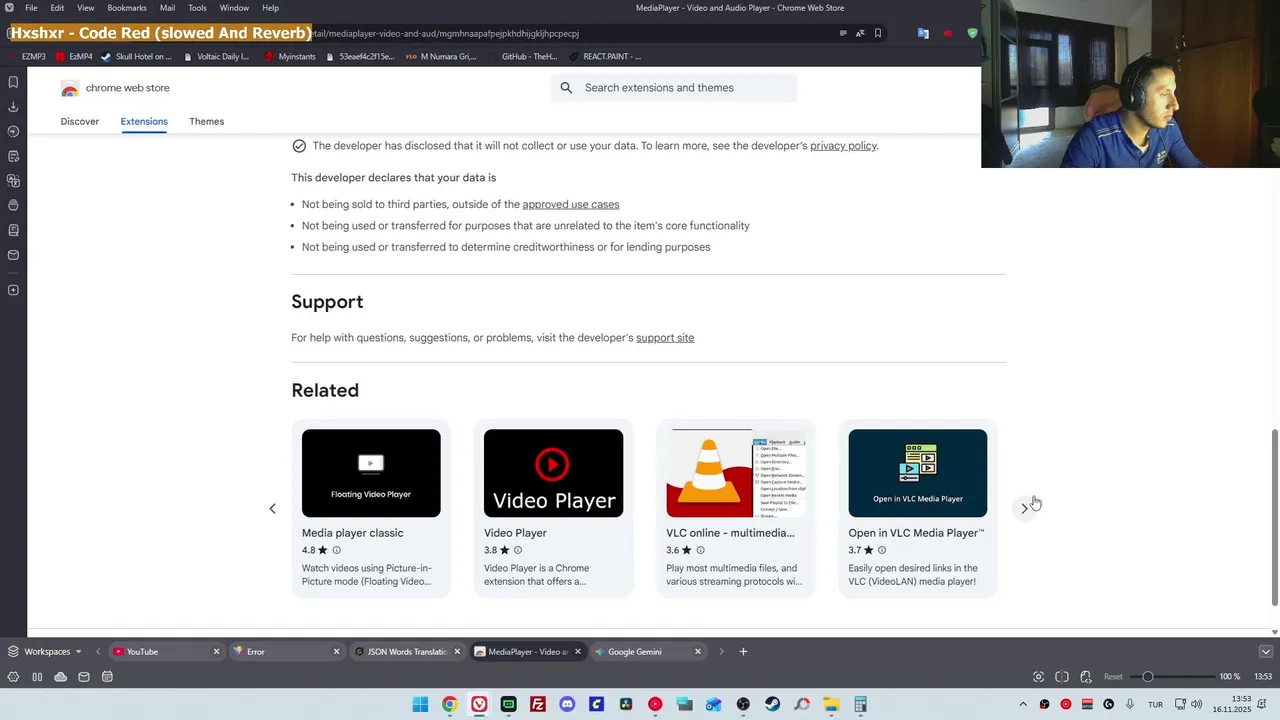Image resolution: width=1280 pixels, height=720 pixels.
Task: Open the Video Player extension thumbnail
Action: click(x=553, y=473)
